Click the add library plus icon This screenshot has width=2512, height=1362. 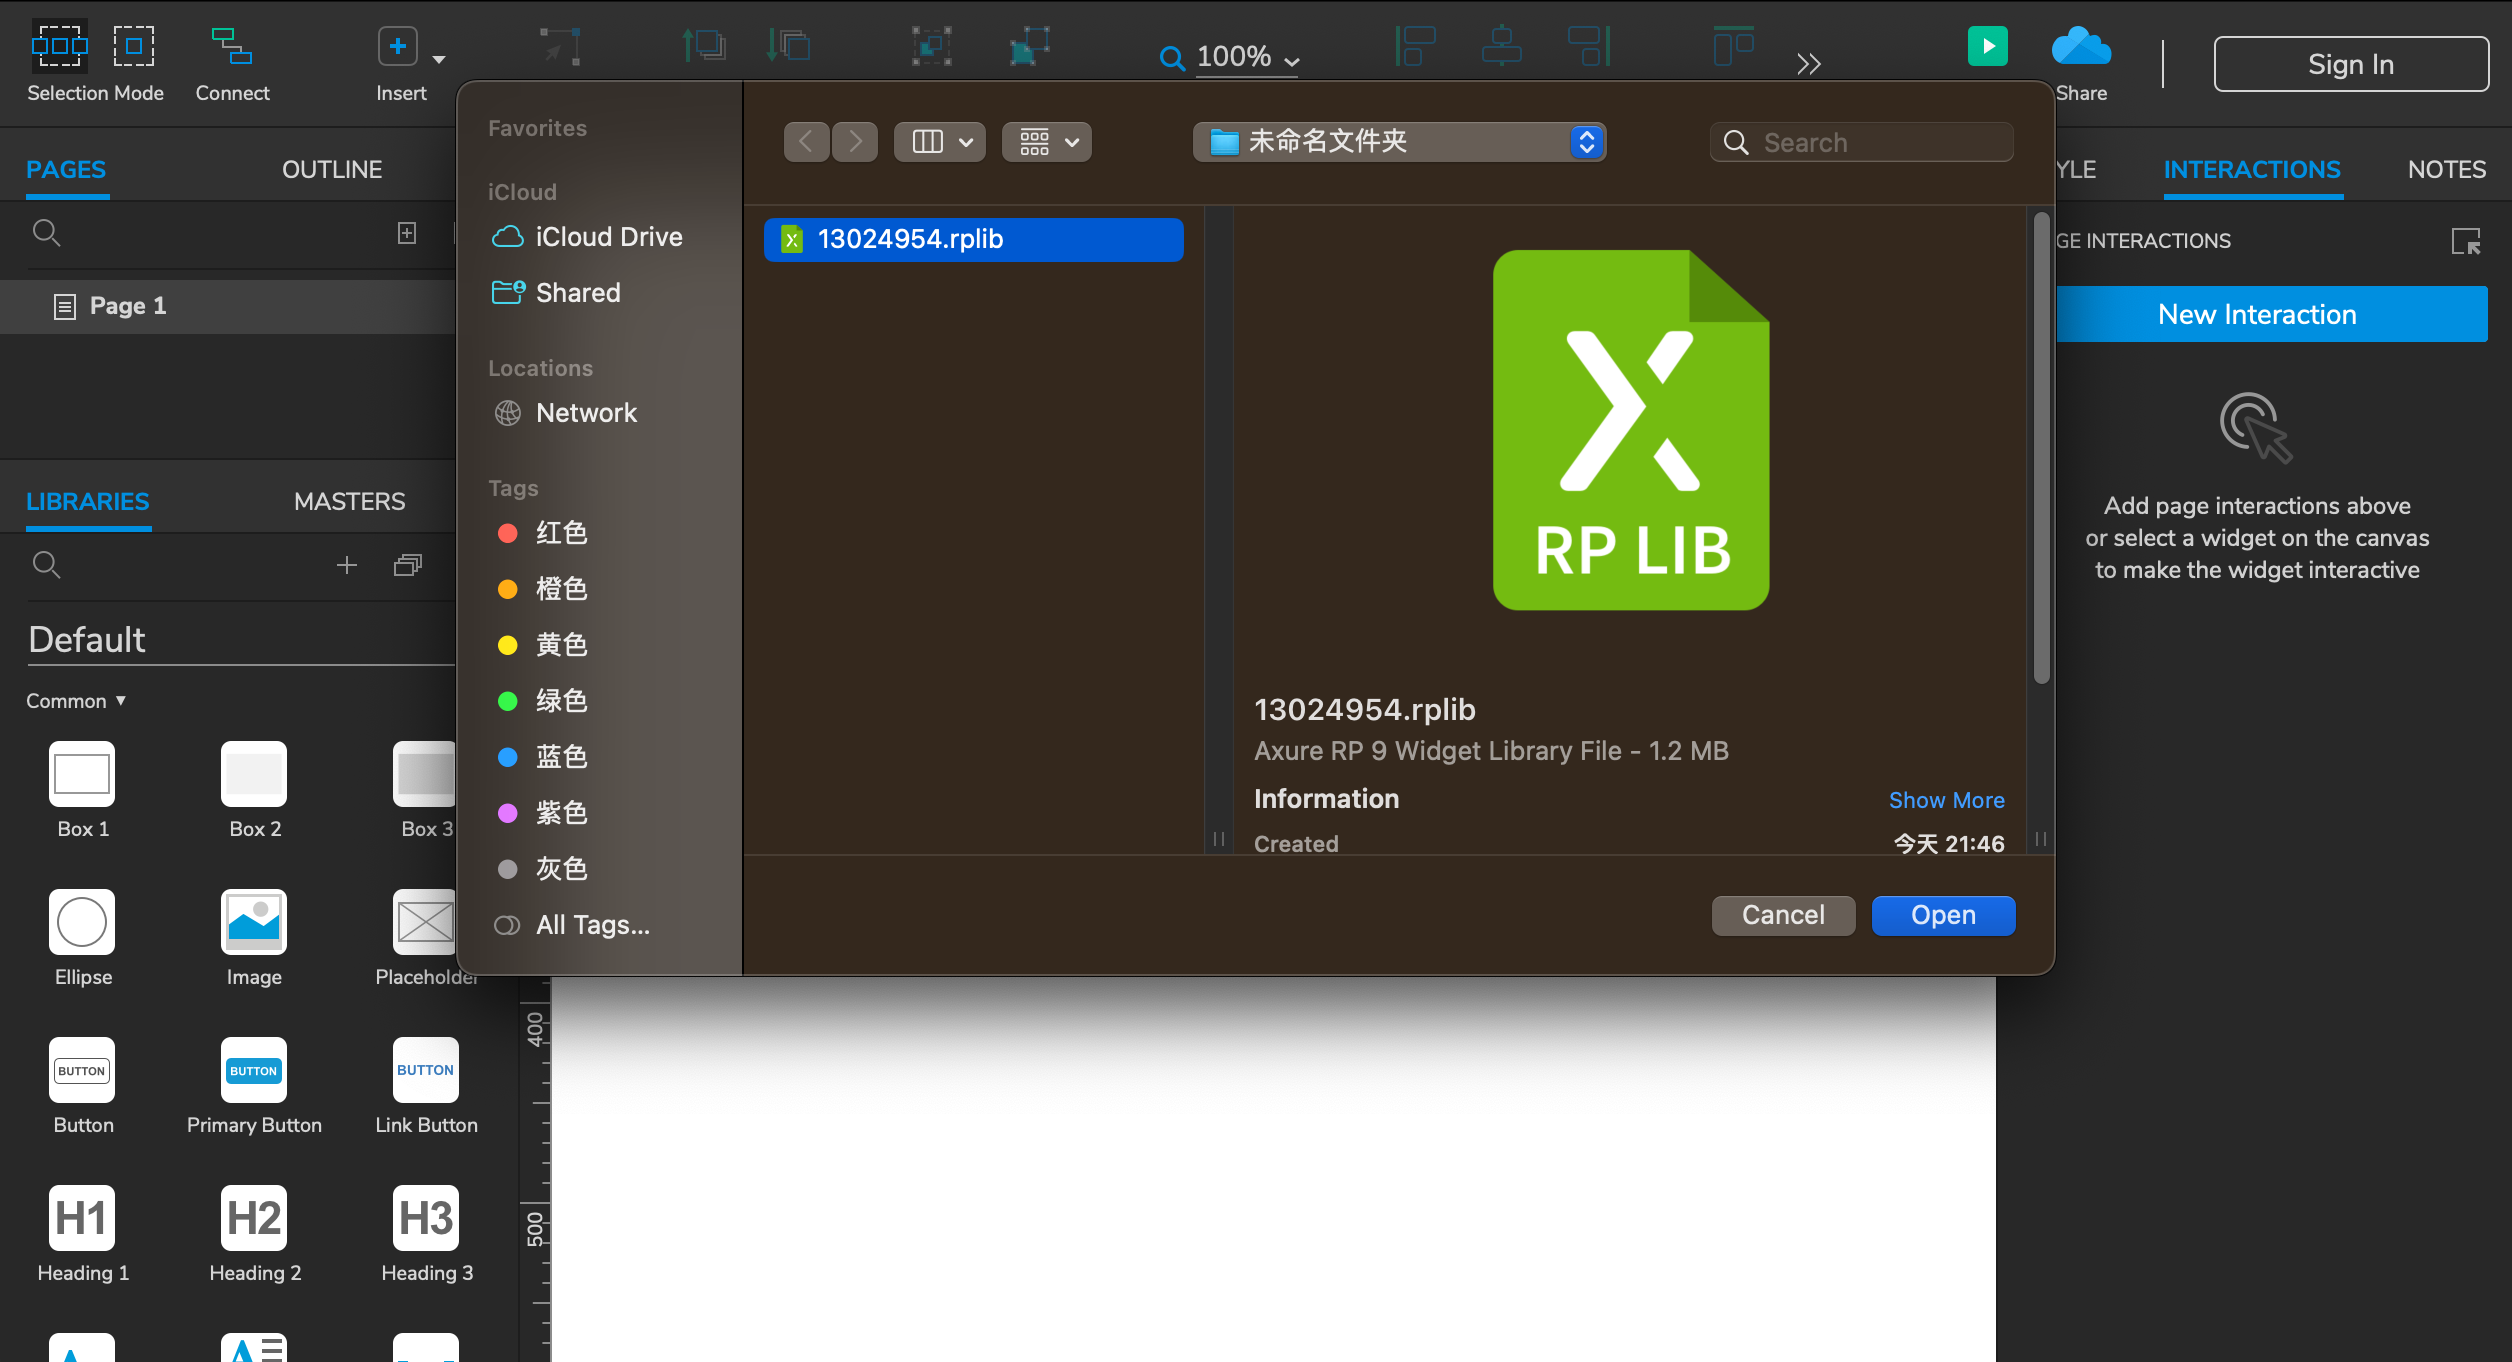tap(346, 565)
